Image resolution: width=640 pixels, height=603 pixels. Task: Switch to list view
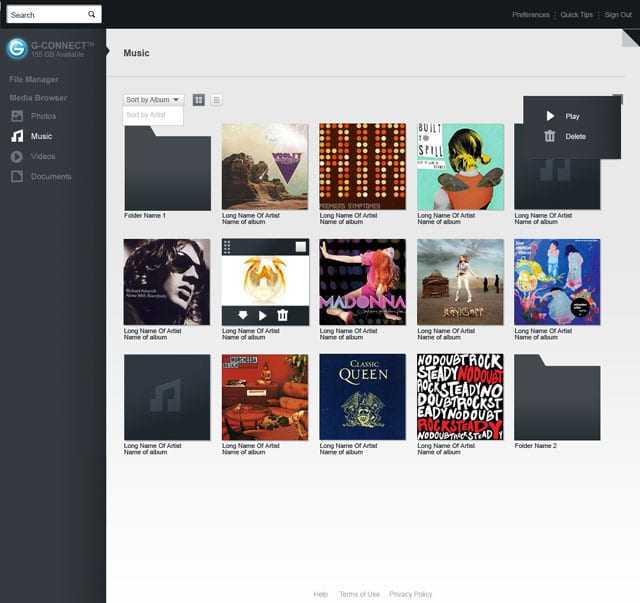point(216,100)
